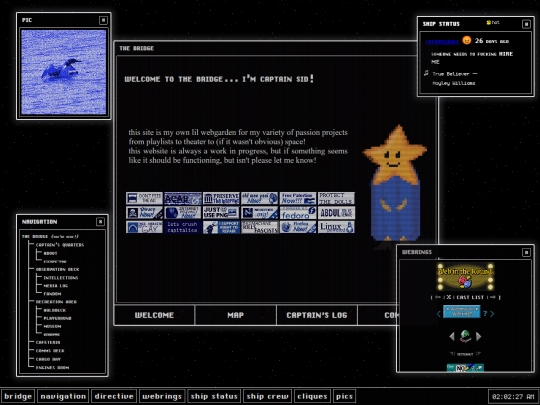Click the star-headed Captain Sid character
Viewport: 540px width, 405px height.
coord(395,184)
